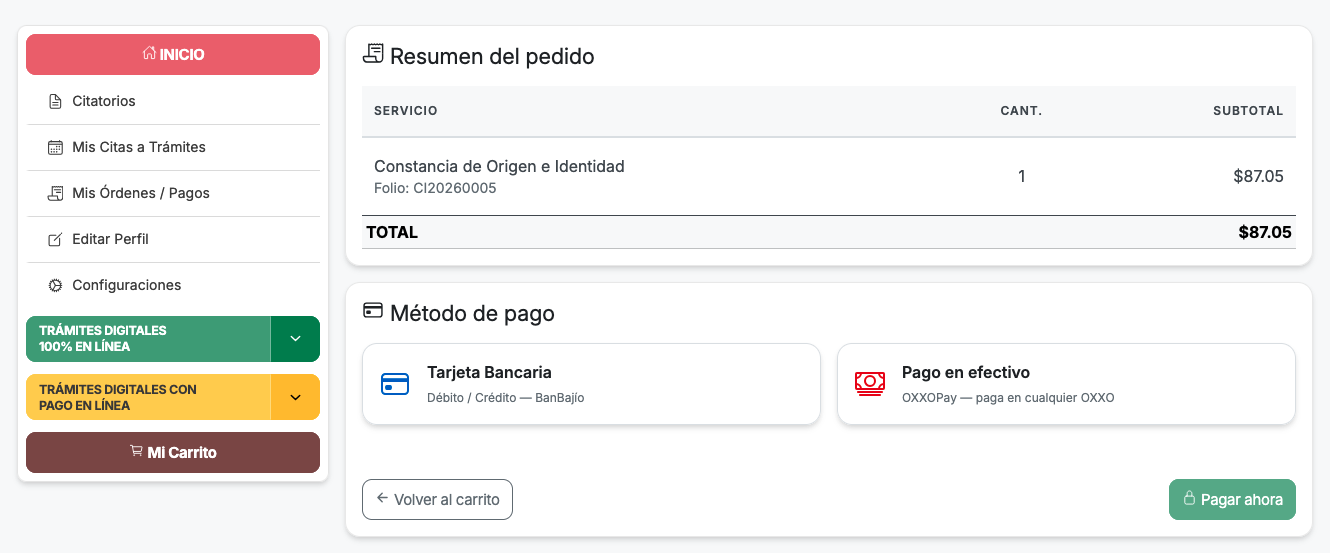The image size is (1330, 553).
Task: Click Volver al carrito button
Action: (437, 499)
